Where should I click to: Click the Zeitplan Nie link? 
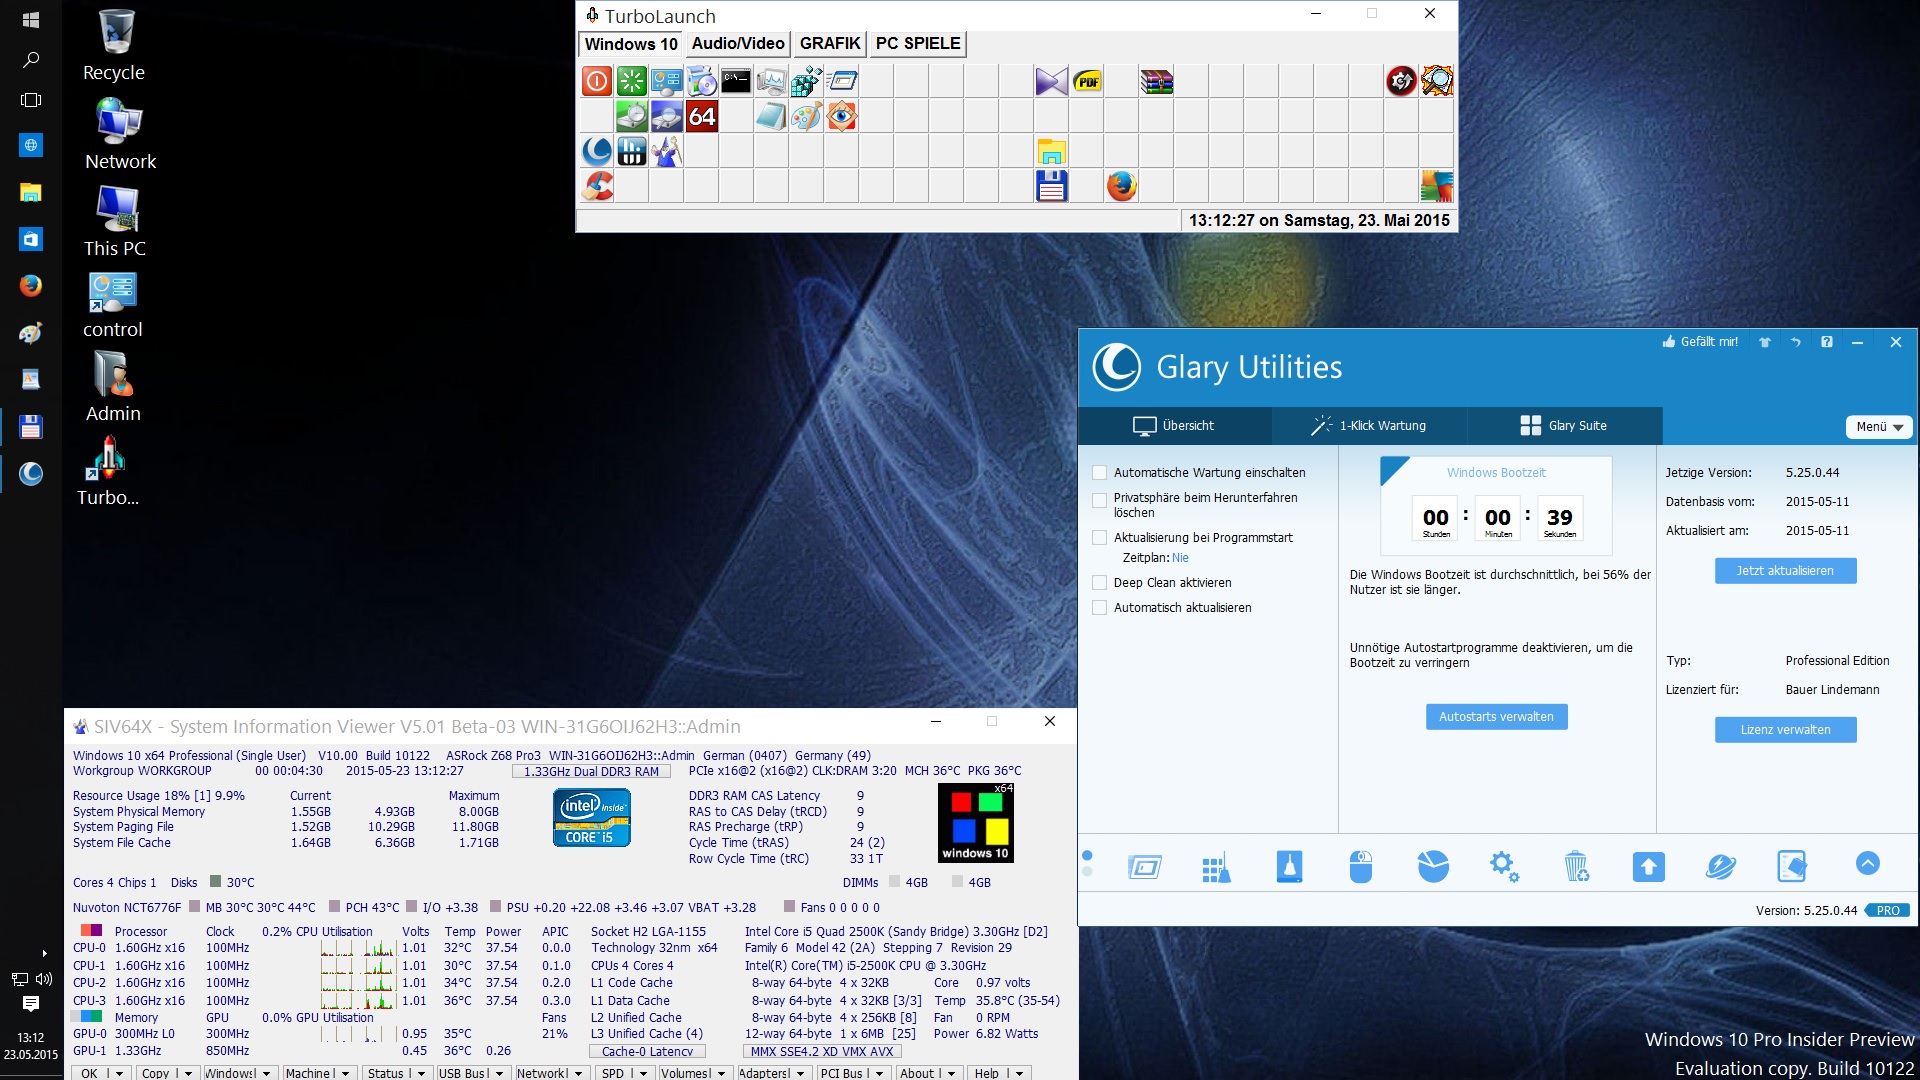[1180, 558]
